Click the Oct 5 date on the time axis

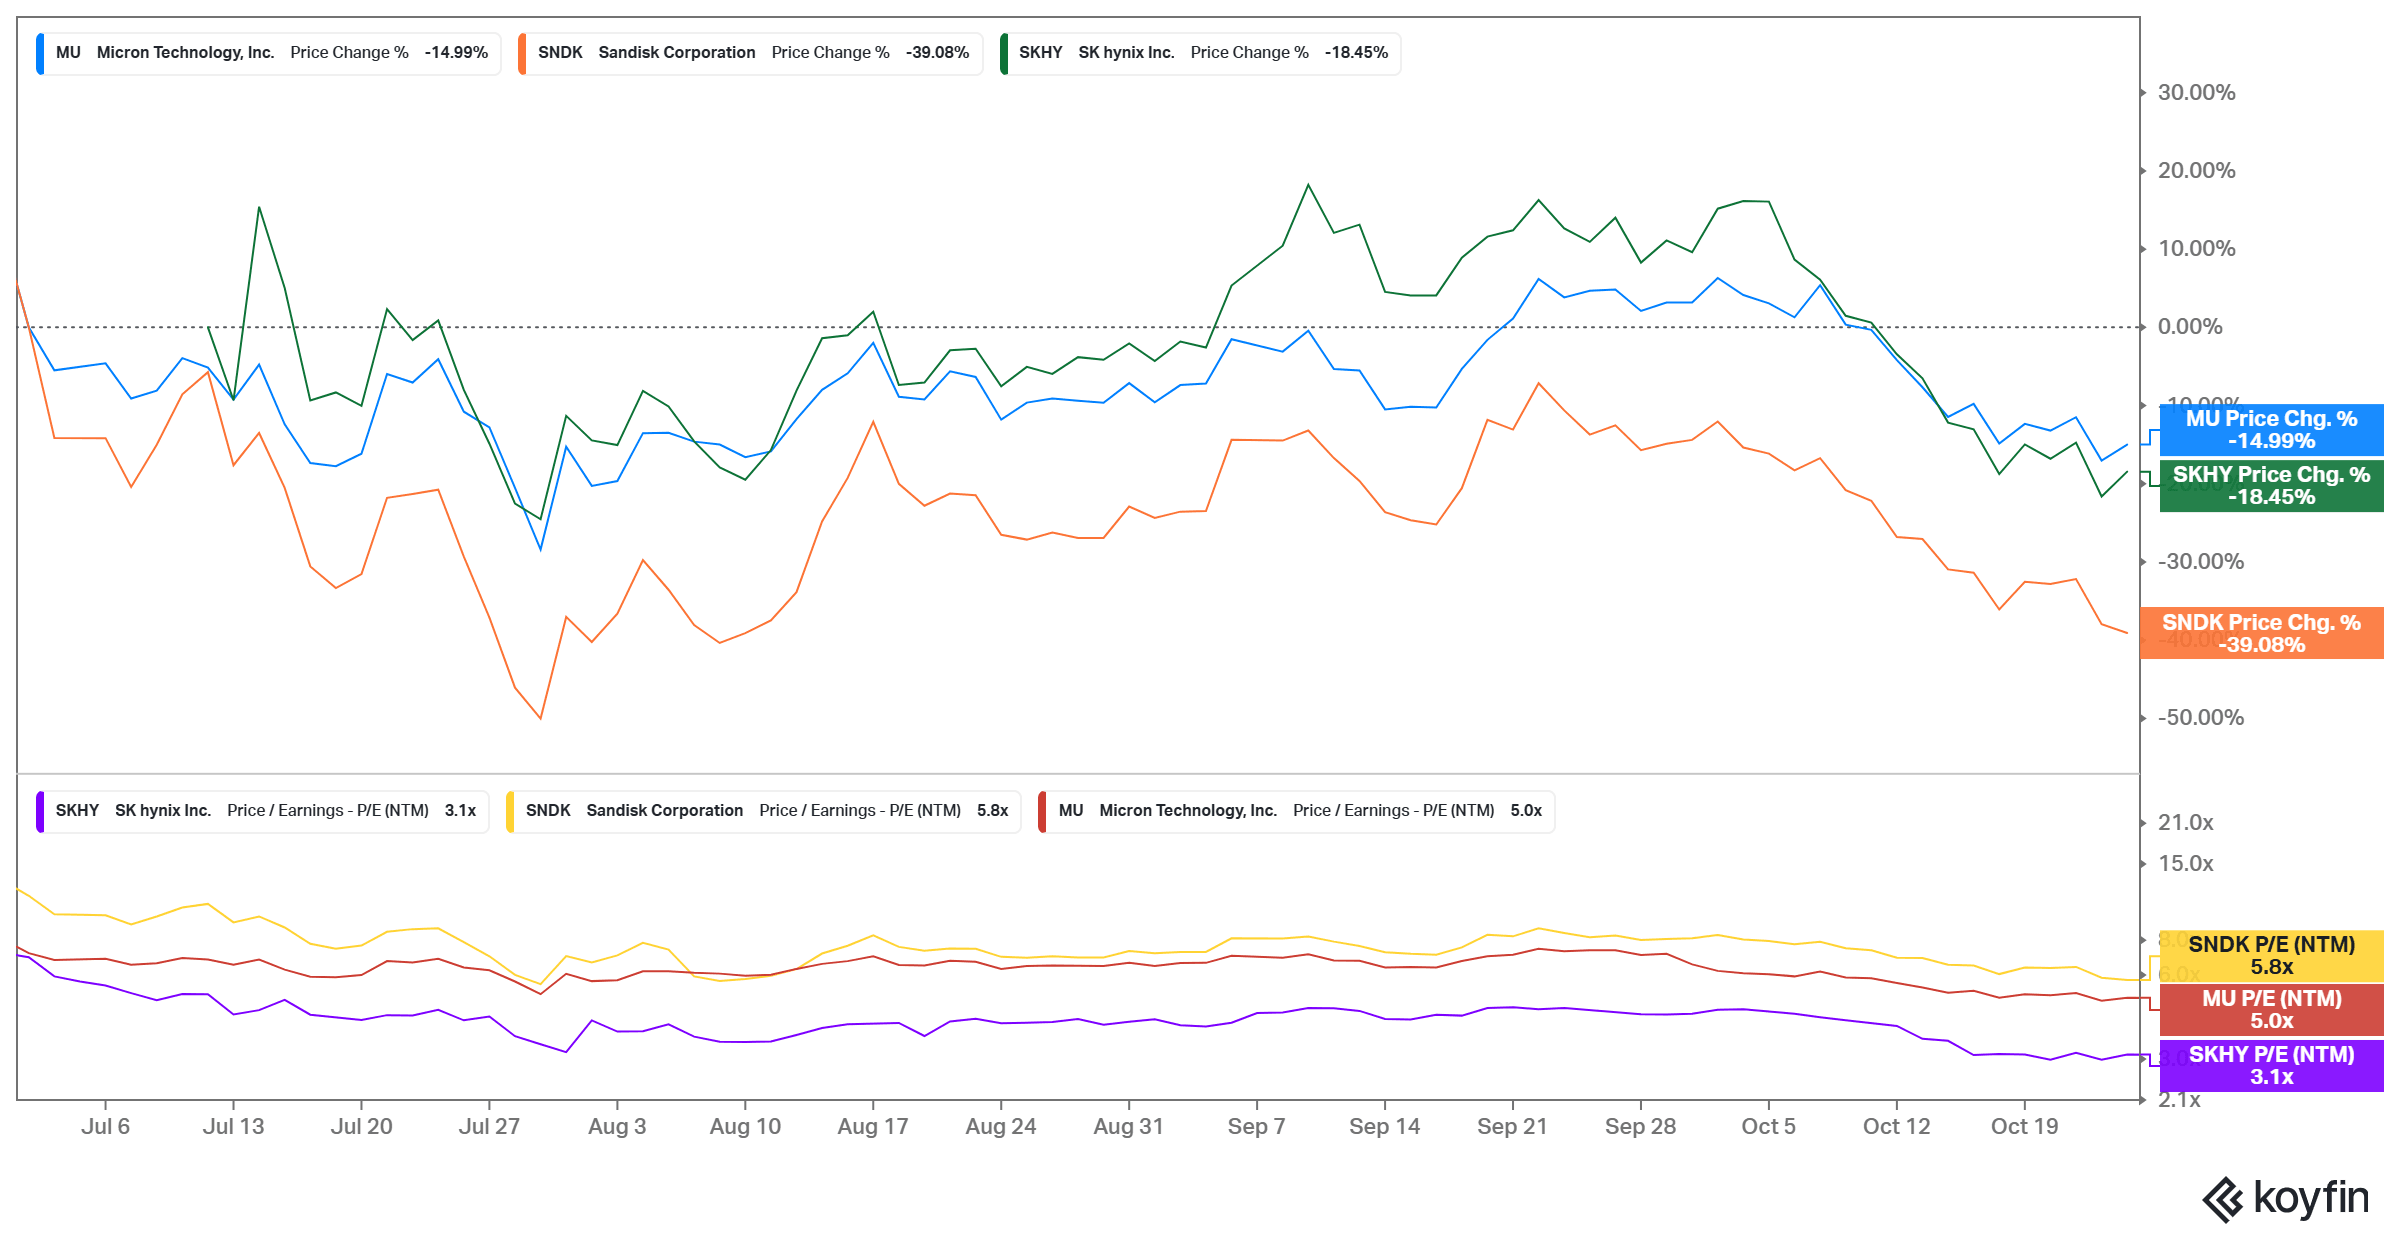point(1768,1127)
